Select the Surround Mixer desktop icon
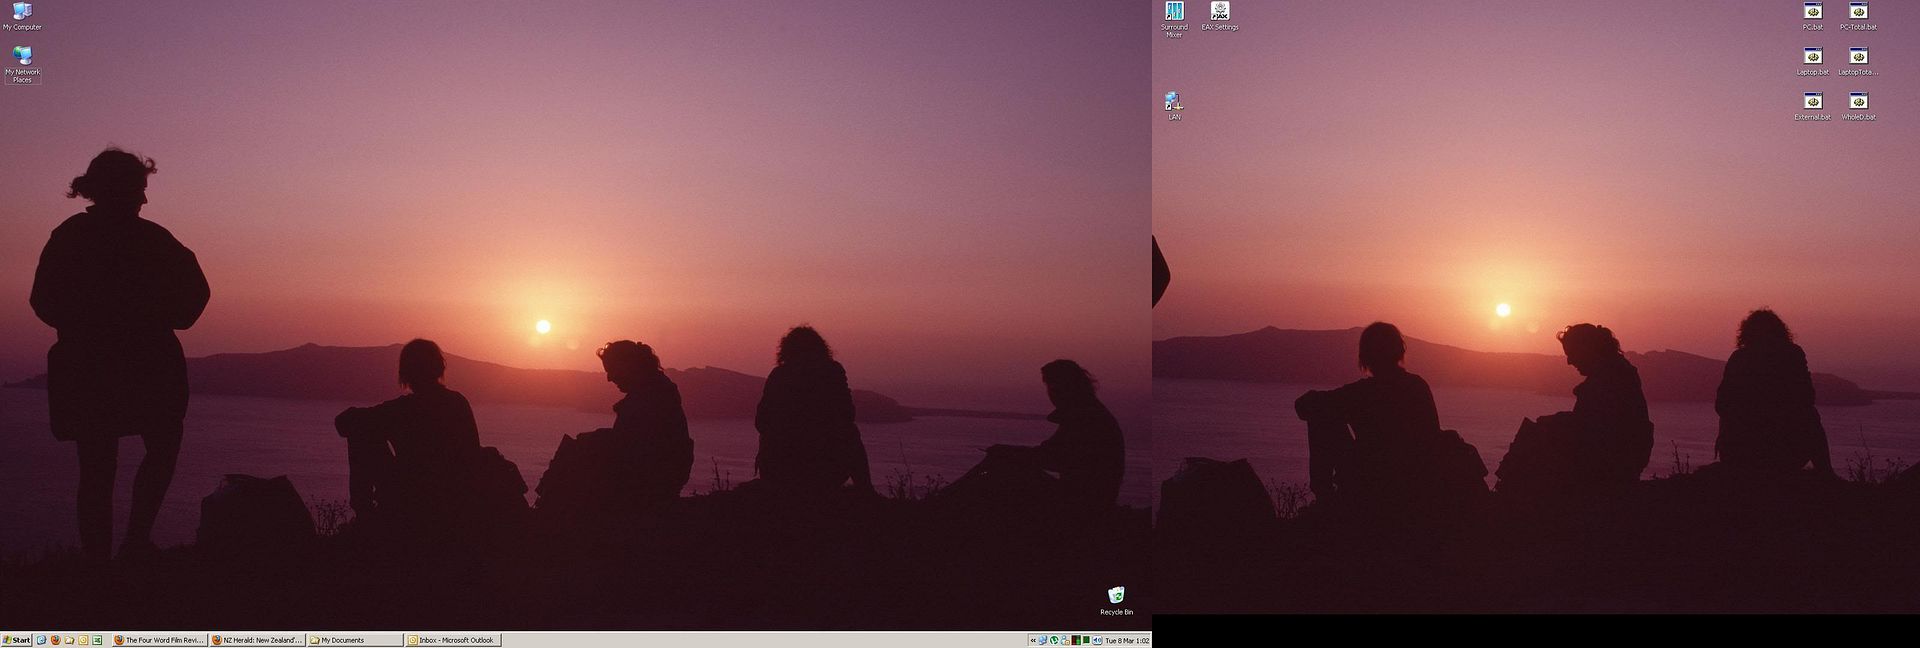This screenshot has width=1920, height=648. coord(1174,19)
